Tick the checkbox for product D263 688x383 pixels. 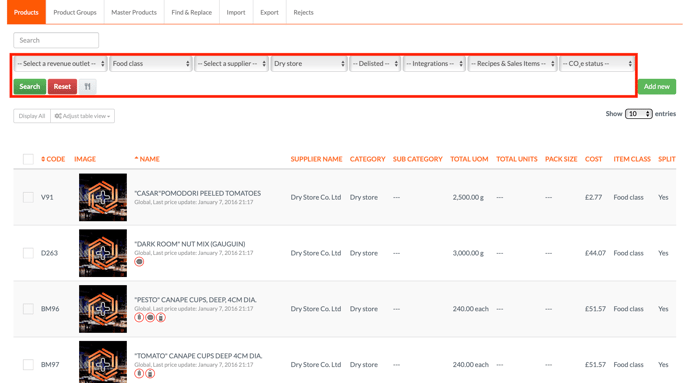click(28, 253)
